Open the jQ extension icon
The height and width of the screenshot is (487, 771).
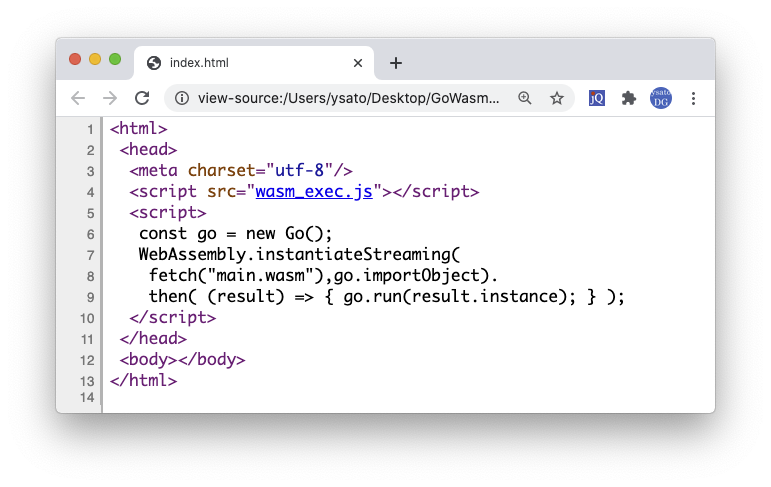597,98
